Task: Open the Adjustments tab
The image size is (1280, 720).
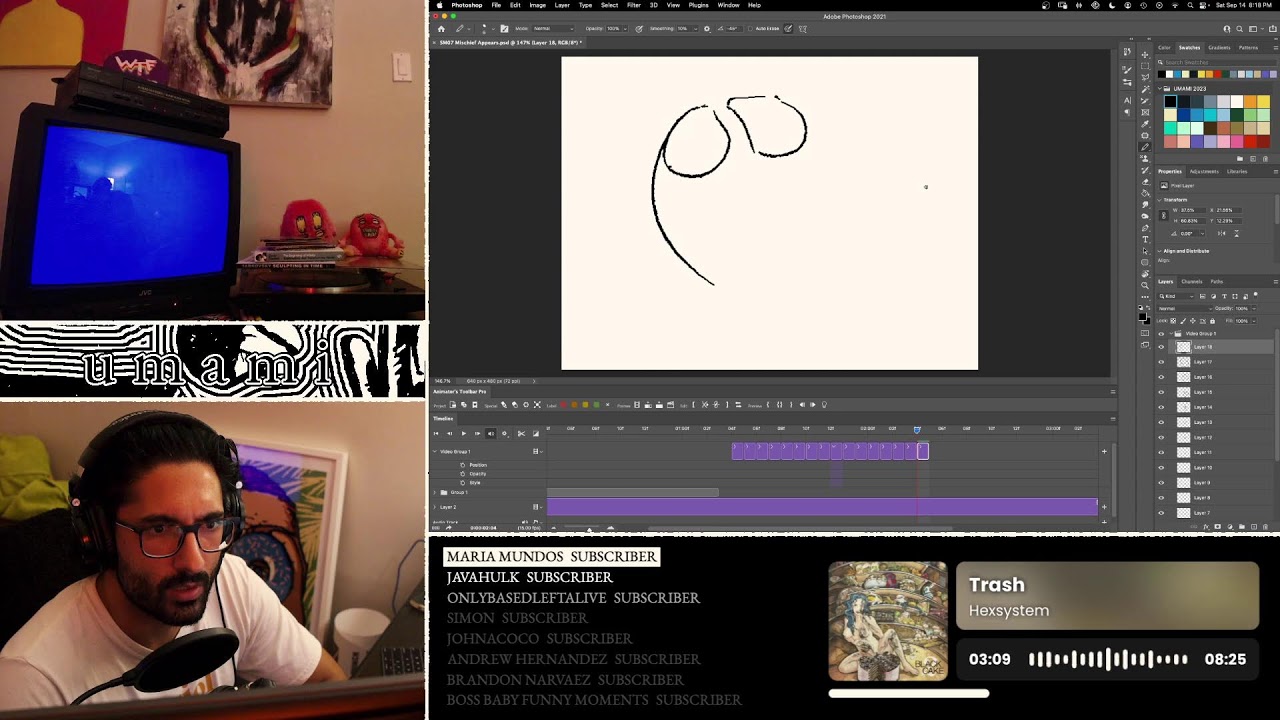Action: (x=1204, y=171)
